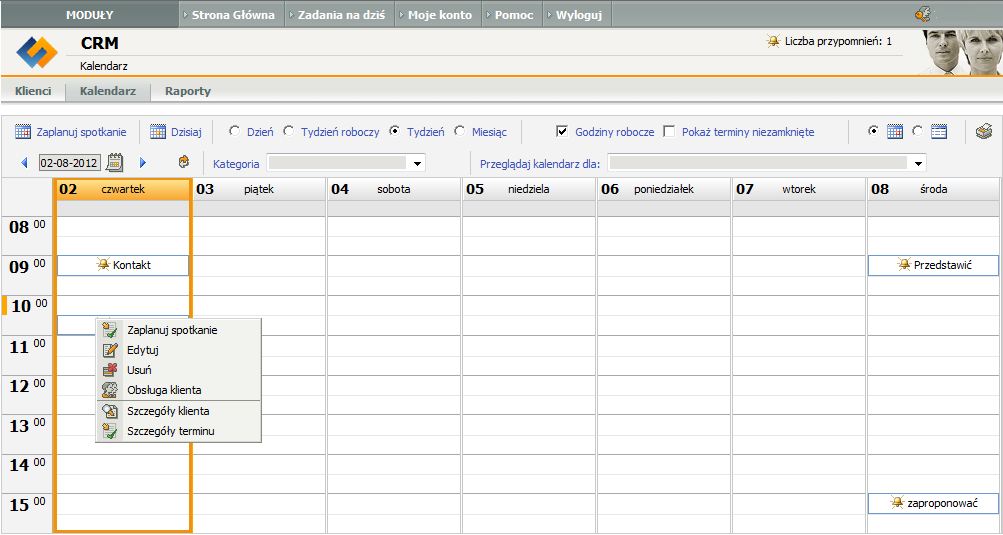This screenshot has width=1003, height=535.
Task: Switch to the Raporty tab
Action: click(188, 91)
